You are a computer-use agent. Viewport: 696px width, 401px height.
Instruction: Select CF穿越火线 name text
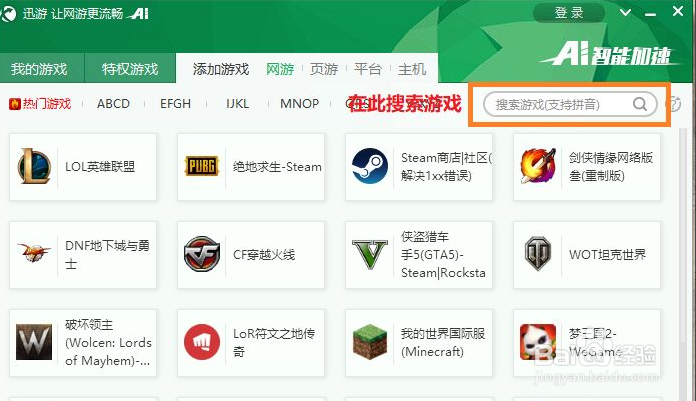[264, 254]
